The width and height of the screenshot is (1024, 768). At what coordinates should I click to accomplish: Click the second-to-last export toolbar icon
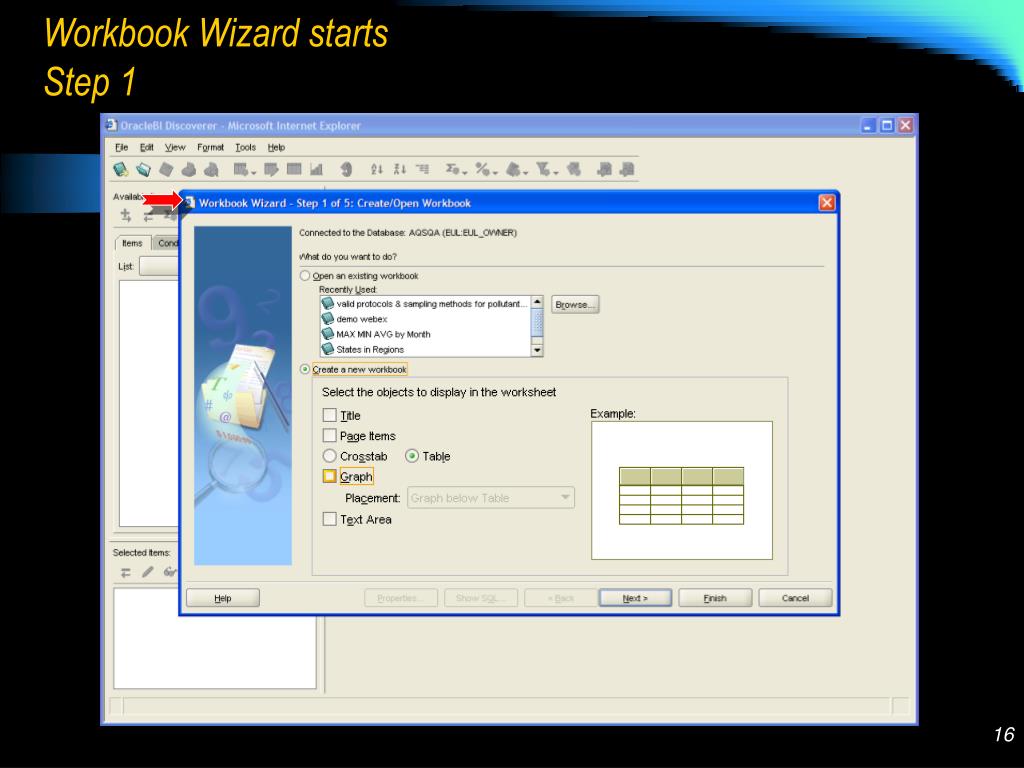point(605,169)
